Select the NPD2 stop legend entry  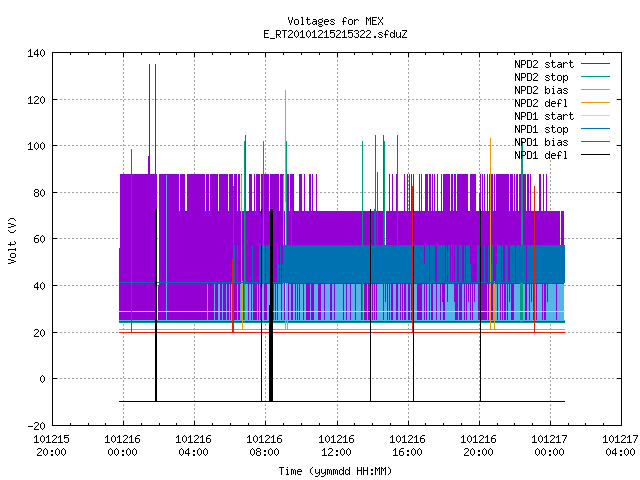point(541,77)
